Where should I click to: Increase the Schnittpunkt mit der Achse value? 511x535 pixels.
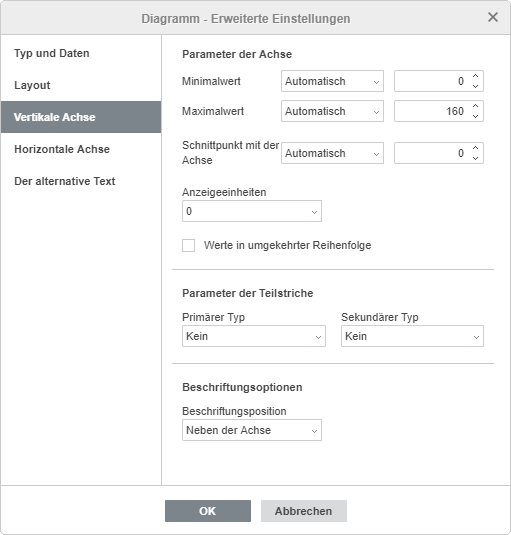pos(475,148)
